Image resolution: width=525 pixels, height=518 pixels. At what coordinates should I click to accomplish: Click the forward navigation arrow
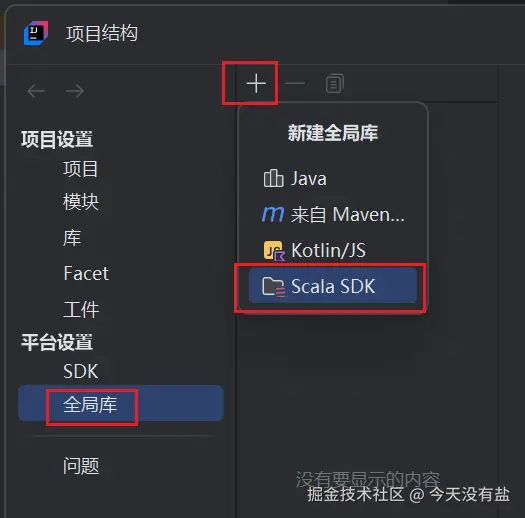pos(75,91)
